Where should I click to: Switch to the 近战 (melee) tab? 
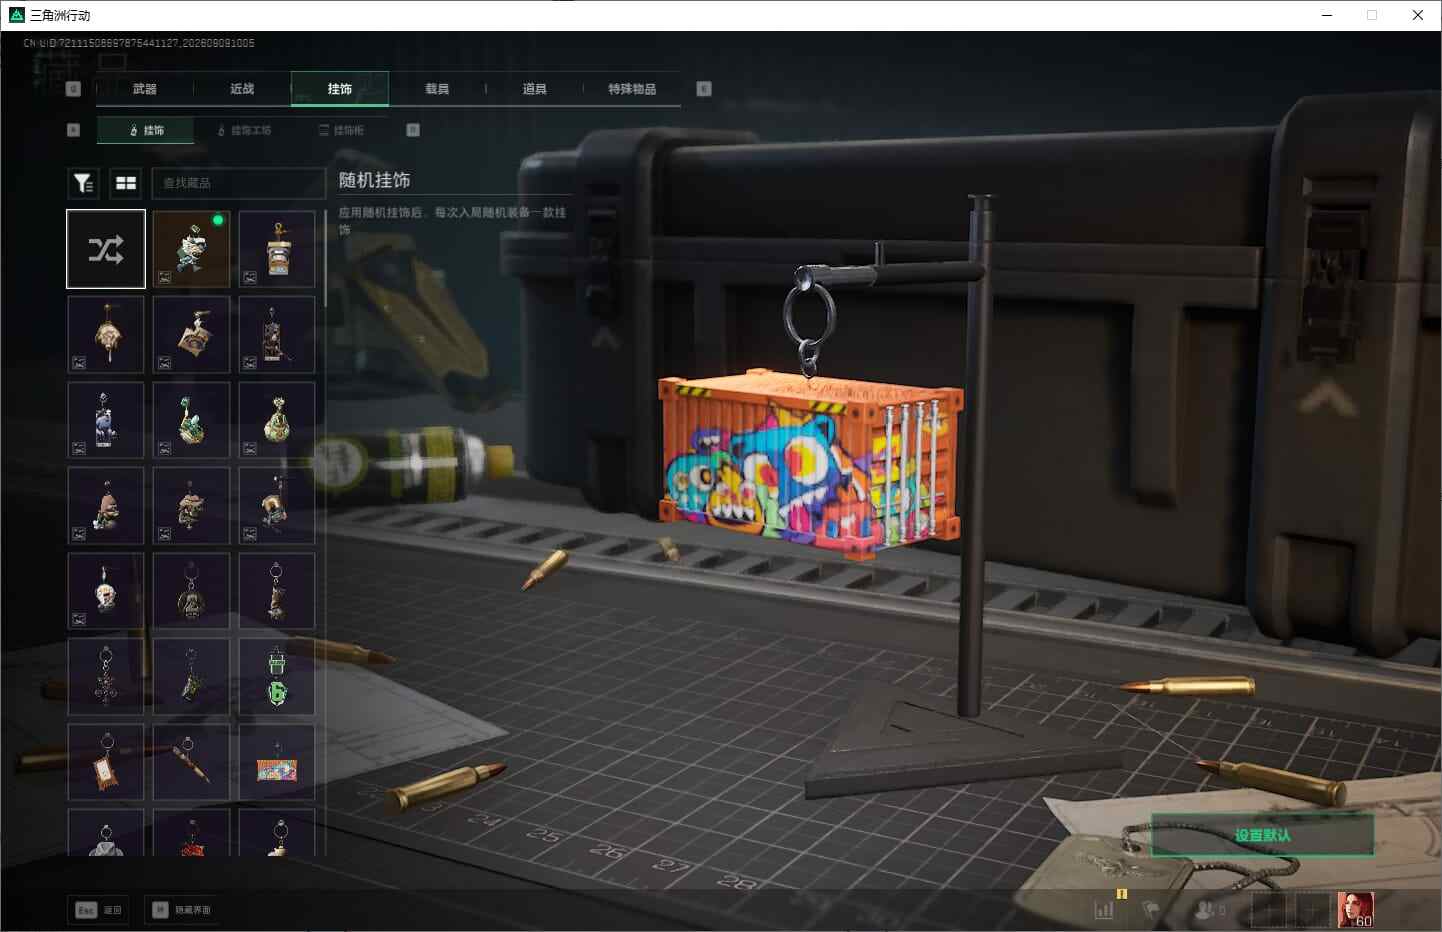pos(242,89)
